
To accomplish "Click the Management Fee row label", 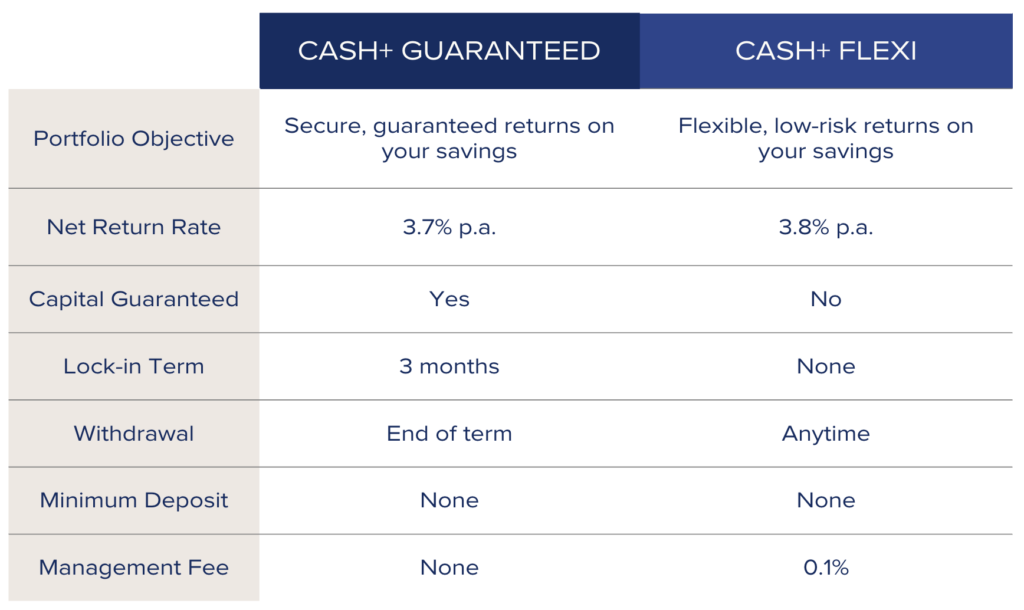I will (134, 567).
